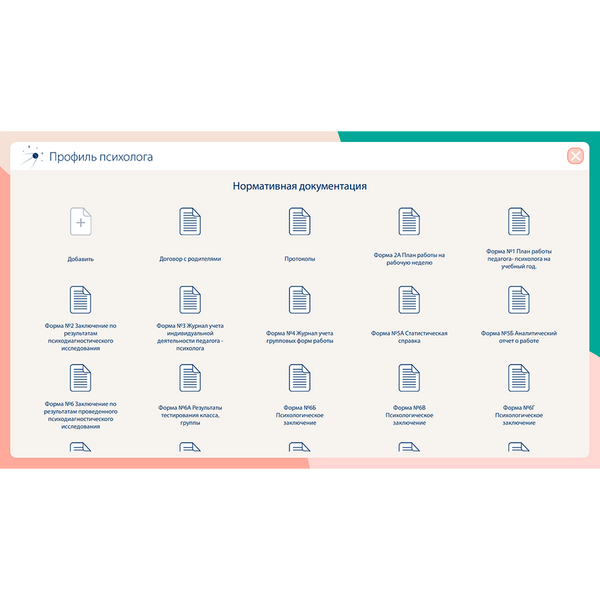The image size is (600, 600).
Task: Click the Профиль психолога logo icon
Action: click(31, 157)
